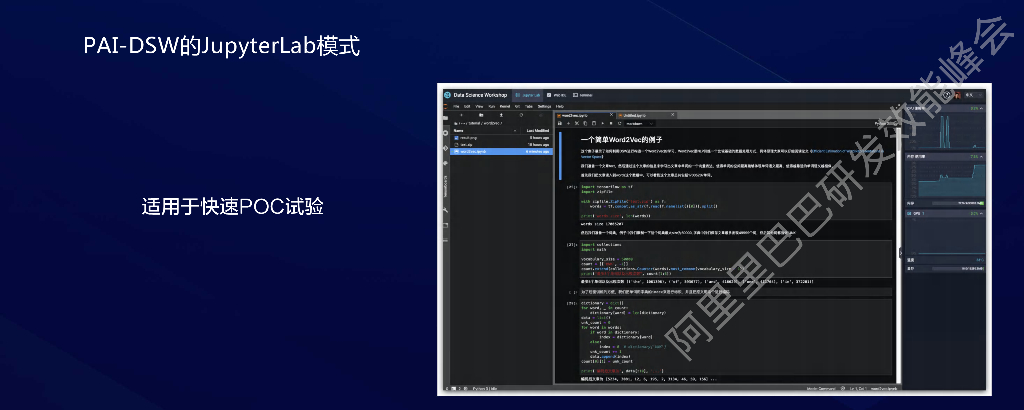Close the Untitled.ipynb notebook tab
Screen dimensions: 1024x410
(673, 114)
